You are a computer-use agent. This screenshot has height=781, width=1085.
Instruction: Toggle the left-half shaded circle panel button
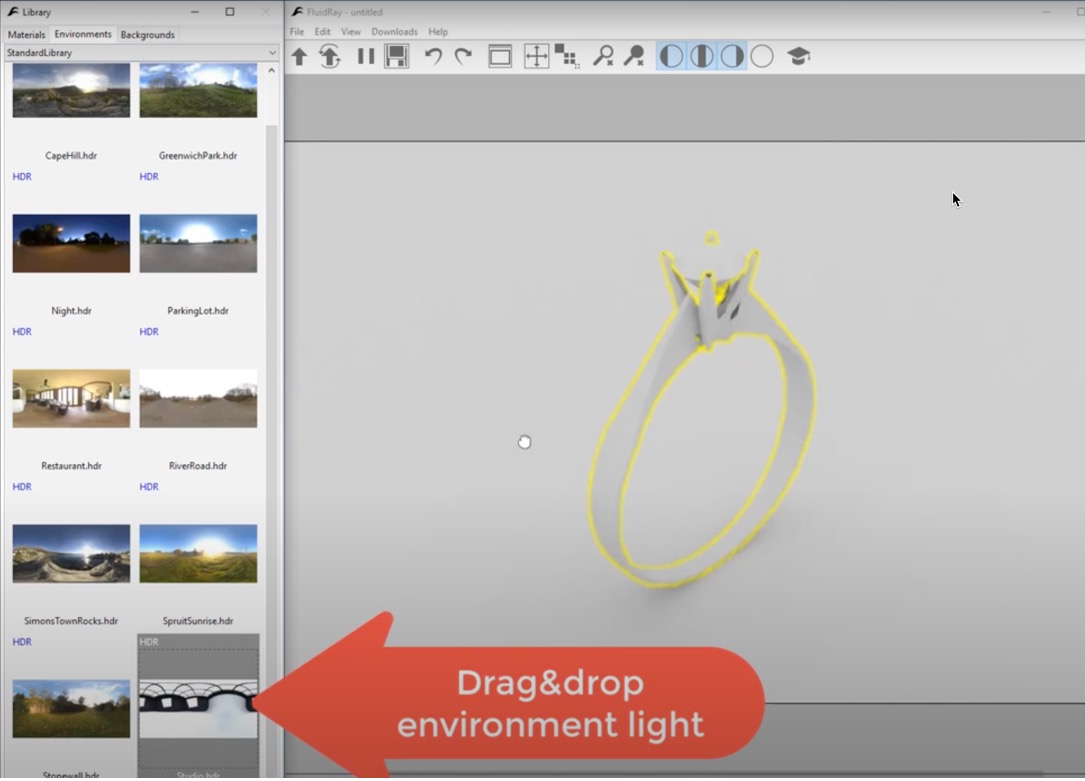point(671,57)
